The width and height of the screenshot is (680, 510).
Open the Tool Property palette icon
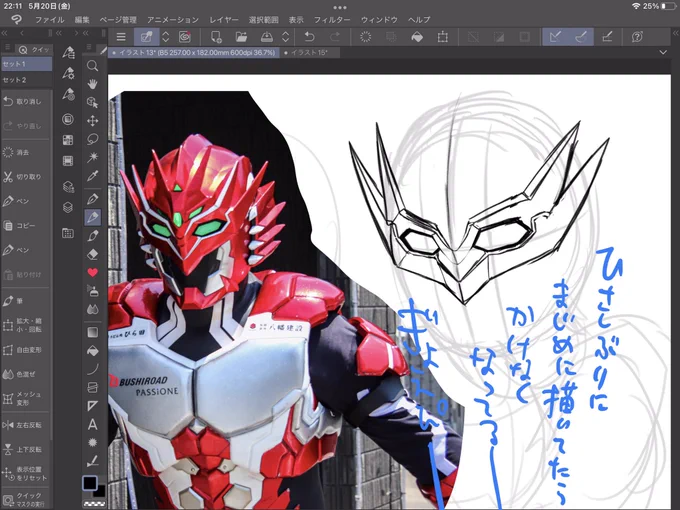[x=68, y=73]
